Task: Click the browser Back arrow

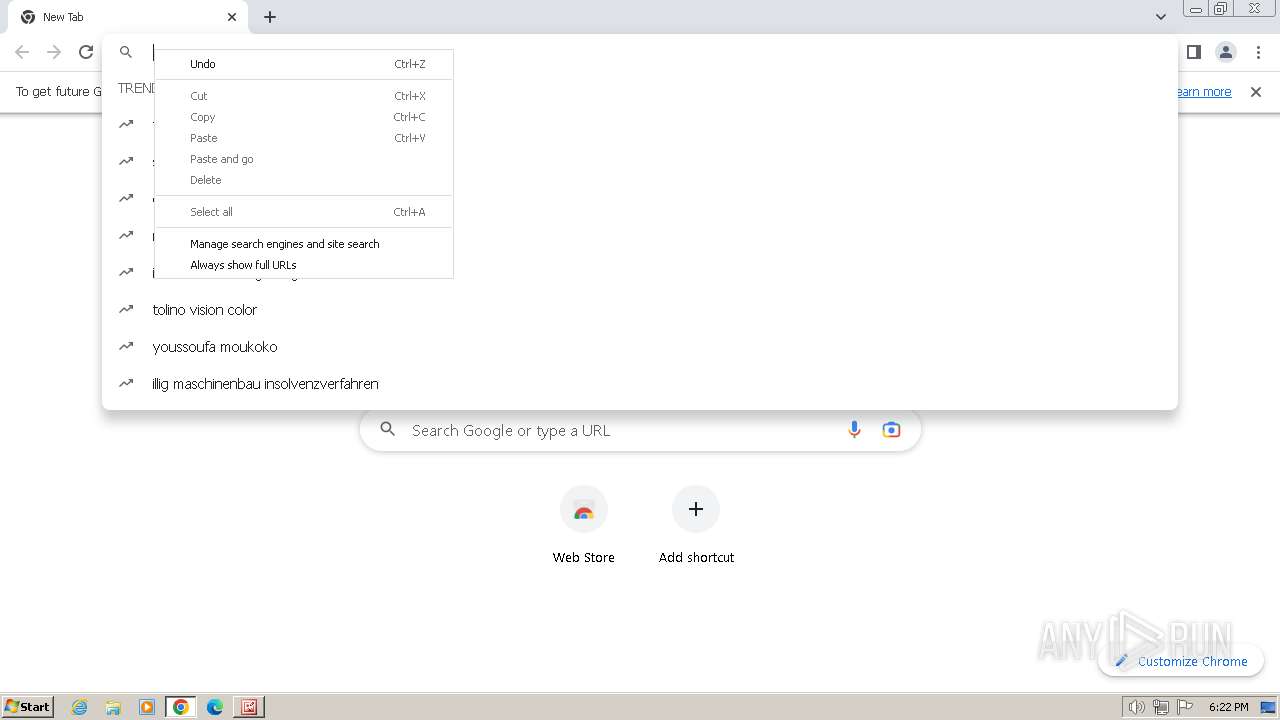Action: click(22, 52)
